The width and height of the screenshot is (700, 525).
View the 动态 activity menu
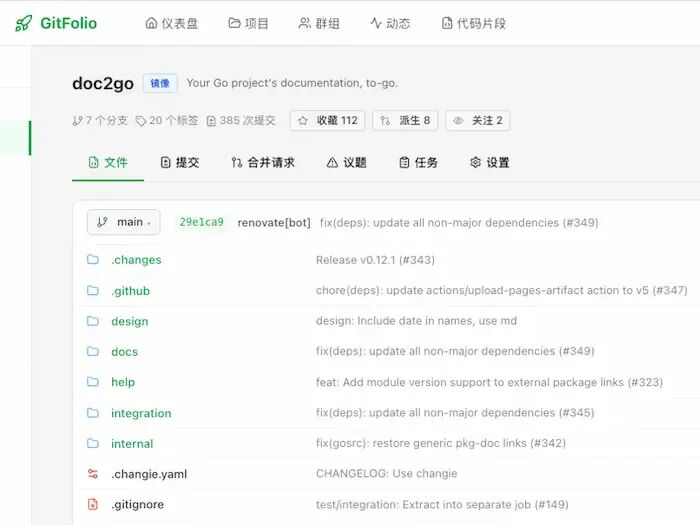tap(390, 23)
